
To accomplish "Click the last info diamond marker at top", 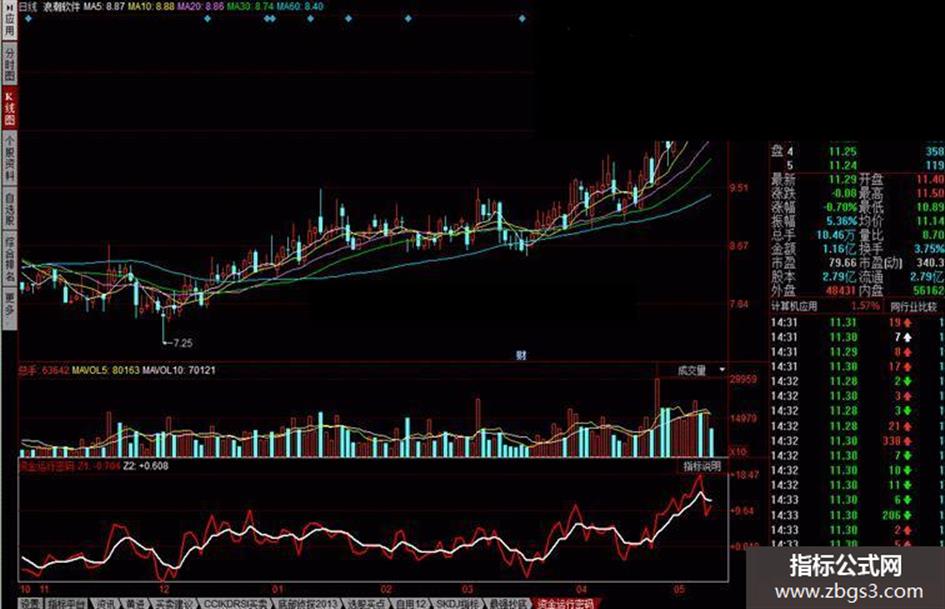I will [522, 19].
